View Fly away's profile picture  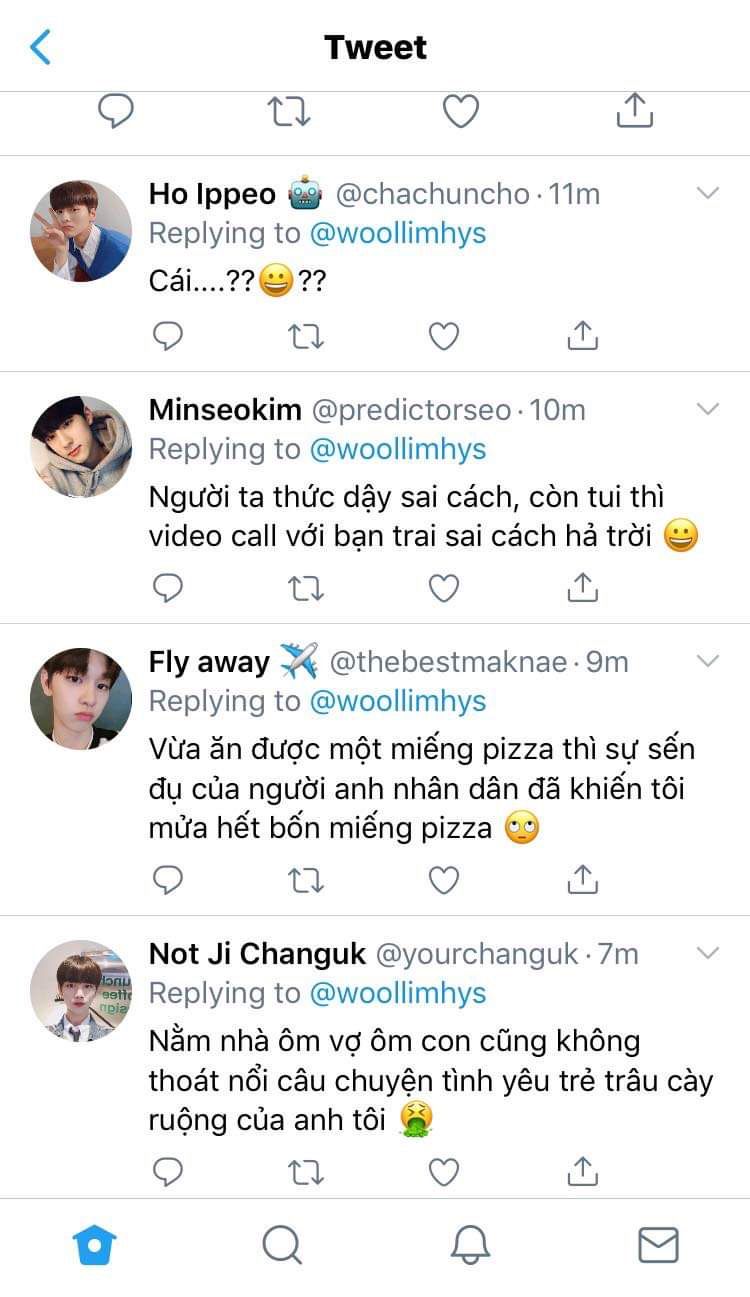pos(81,698)
